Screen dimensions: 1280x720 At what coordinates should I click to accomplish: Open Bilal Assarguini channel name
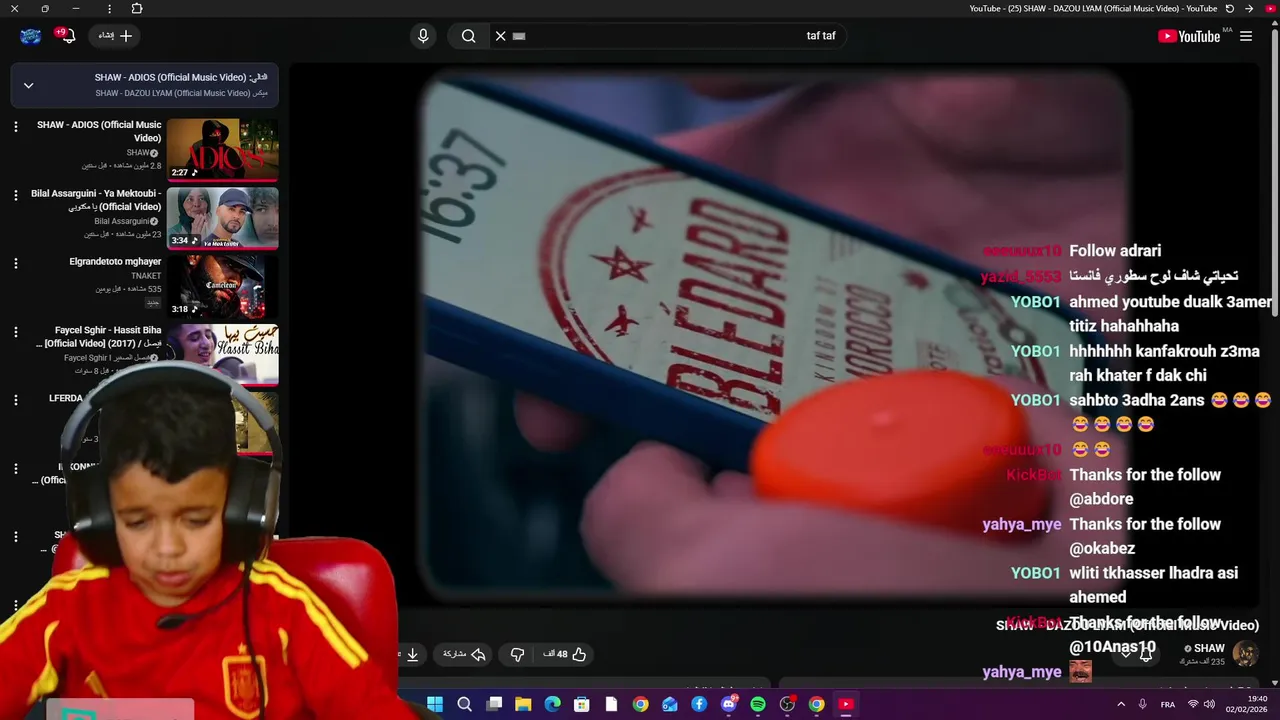(121, 221)
